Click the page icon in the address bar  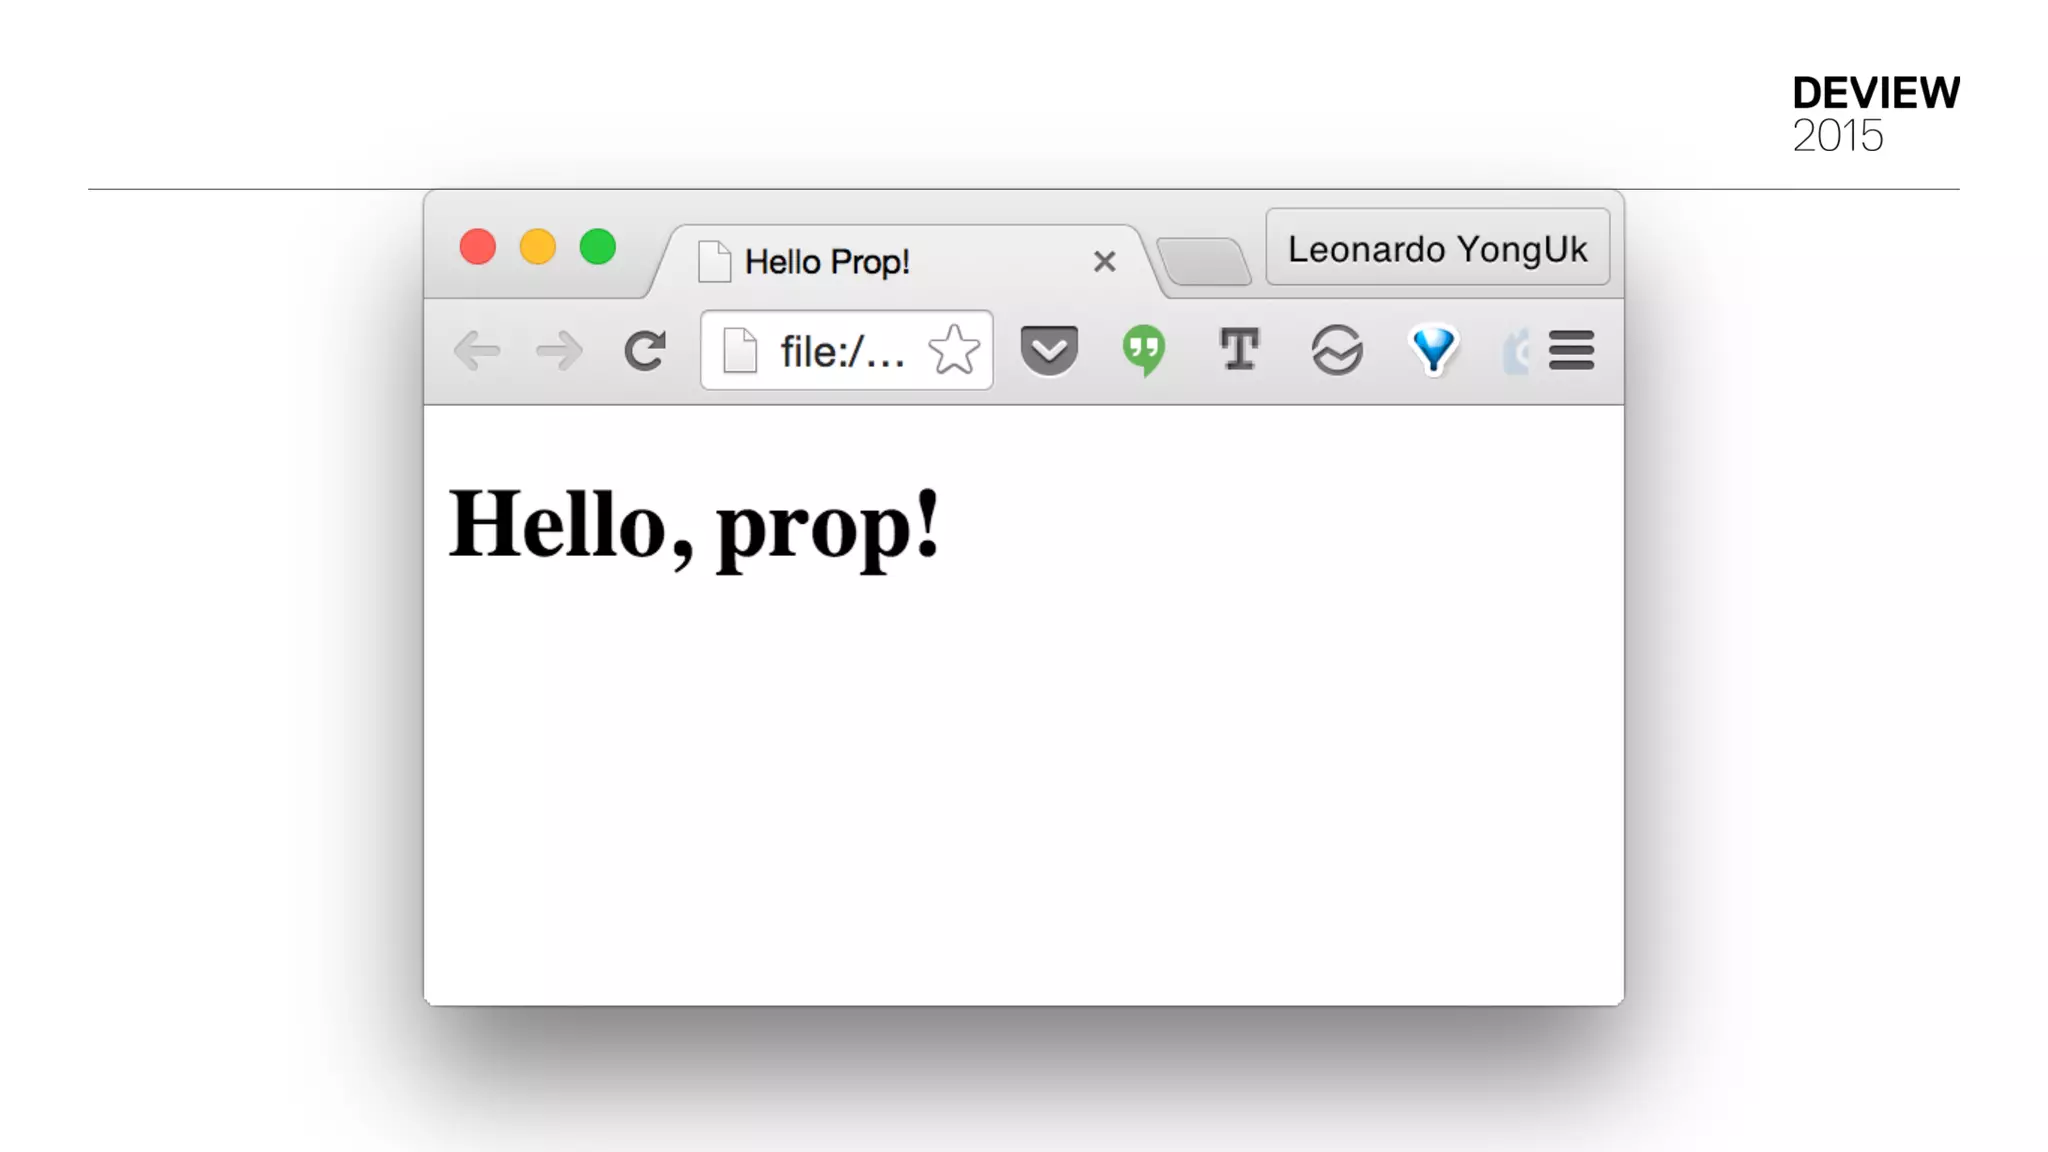(x=740, y=351)
